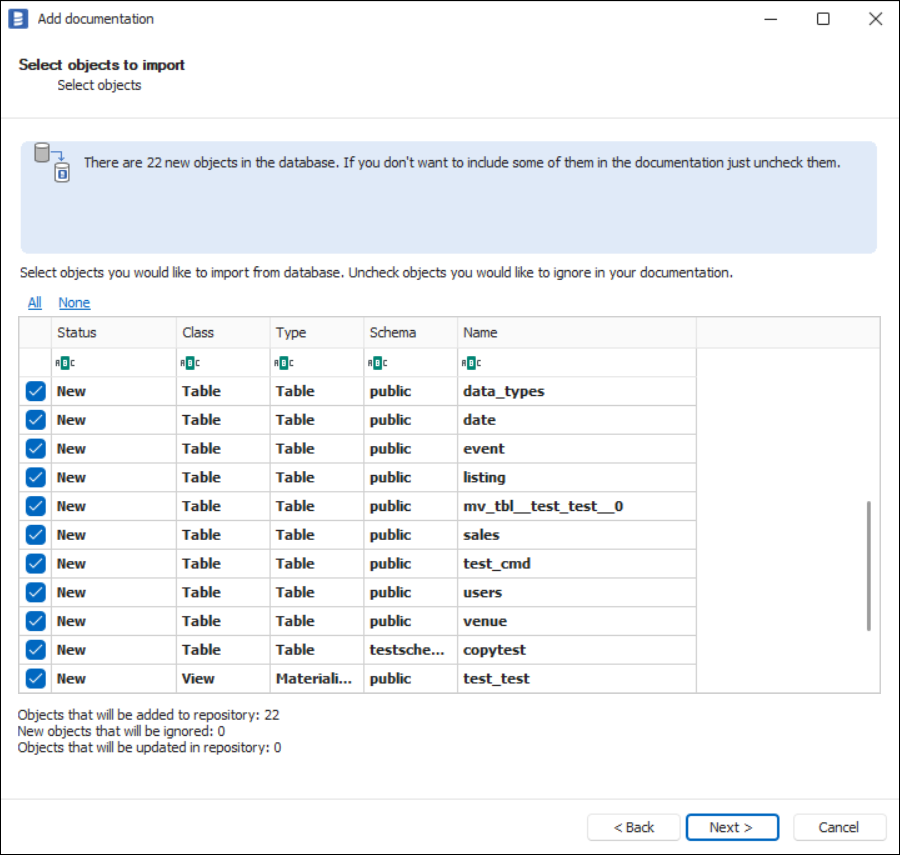Image resolution: width=900 pixels, height=855 pixels.
Task: Sort by the Status column header
Action: click(114, 332)
